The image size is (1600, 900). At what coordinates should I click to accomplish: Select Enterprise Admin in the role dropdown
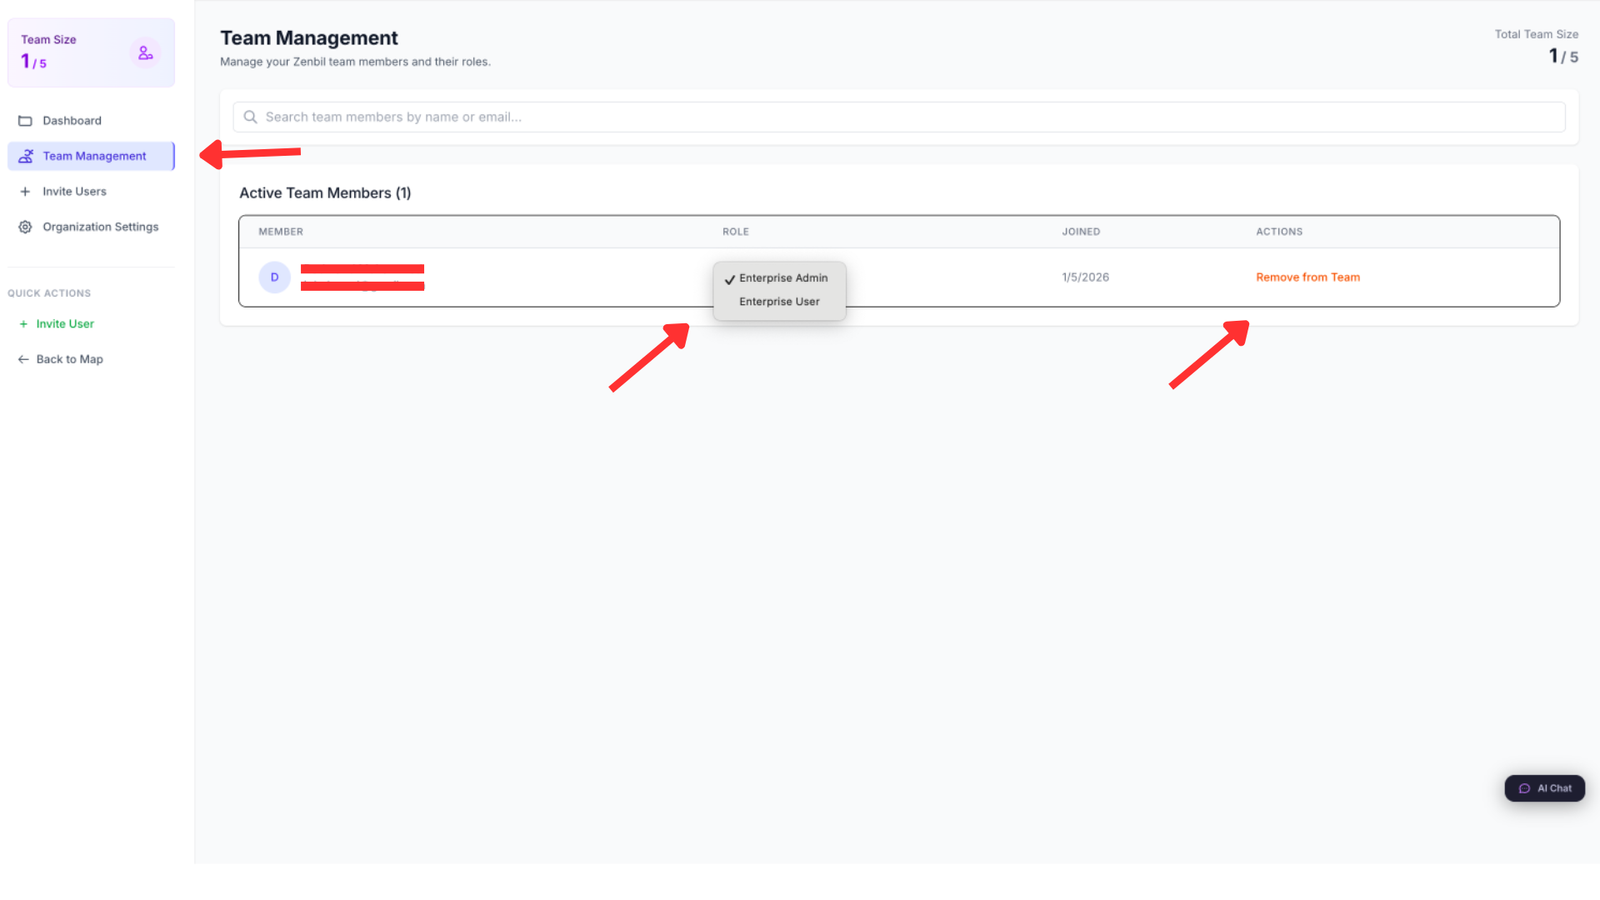coord(785,278)
